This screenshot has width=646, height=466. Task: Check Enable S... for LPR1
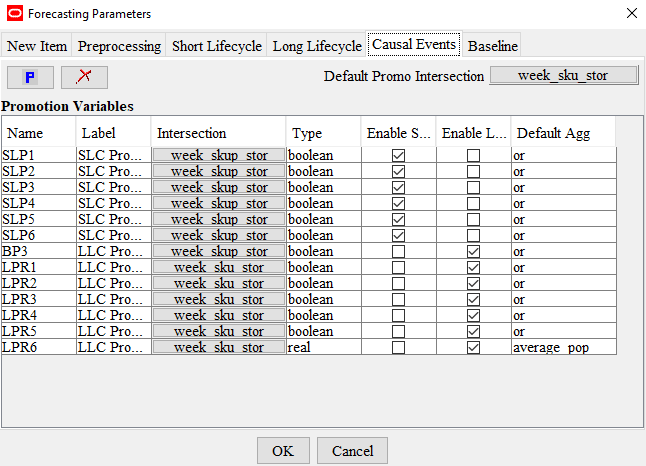click(398, 267)
